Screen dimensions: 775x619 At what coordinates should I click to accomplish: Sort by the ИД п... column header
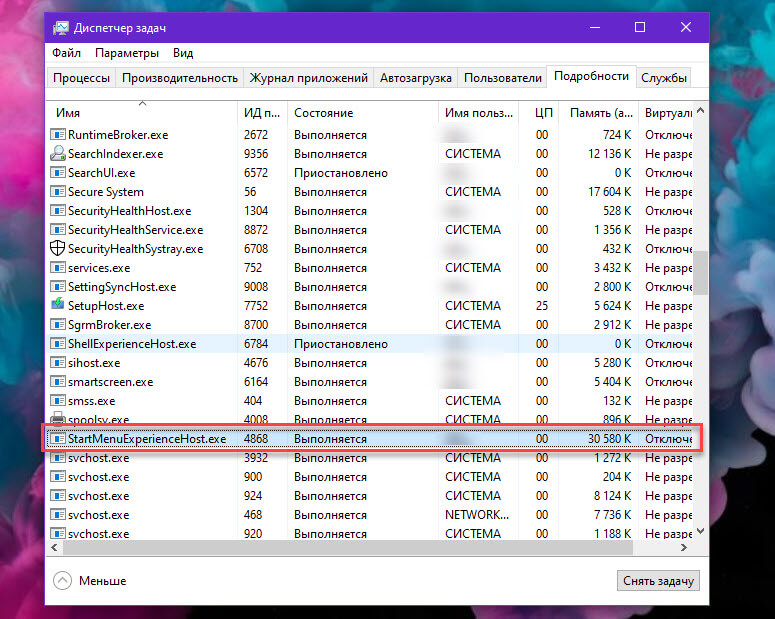click(x=262, y=113)
